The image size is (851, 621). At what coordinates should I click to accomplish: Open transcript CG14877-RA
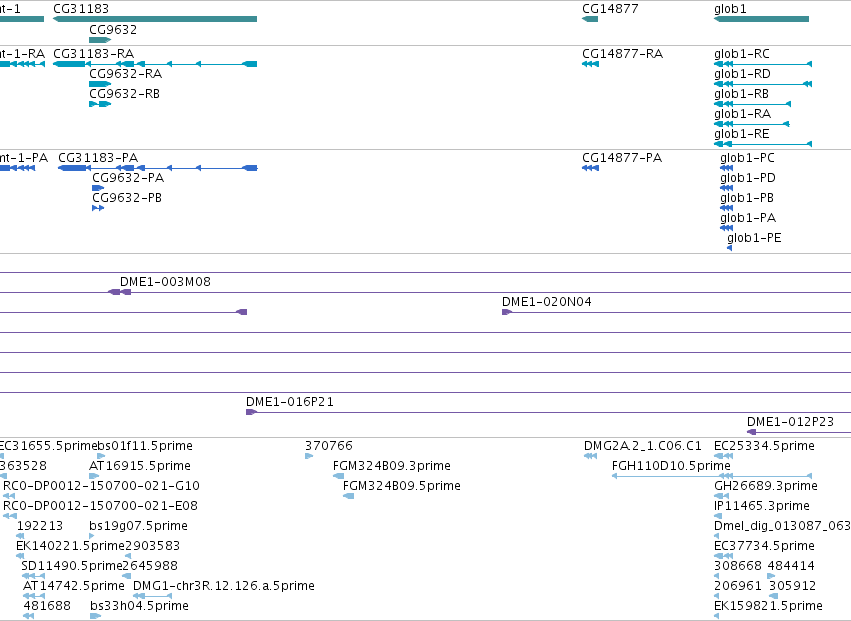click(590, 64)
